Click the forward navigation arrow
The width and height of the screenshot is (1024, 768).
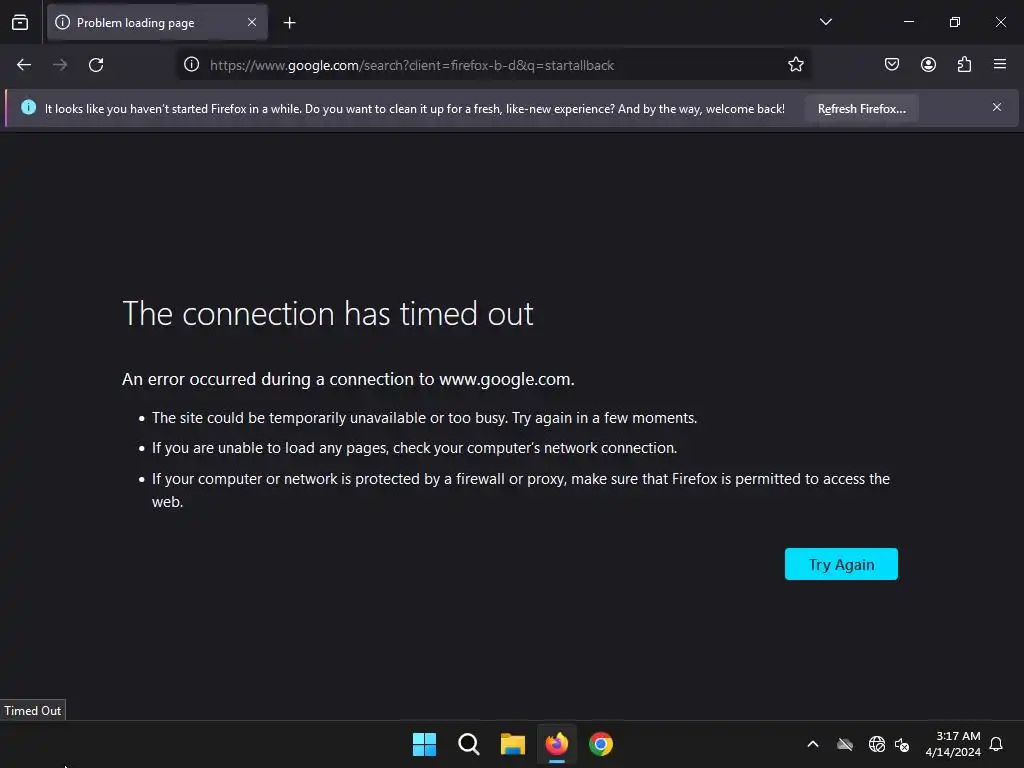[x=60, y=65]
